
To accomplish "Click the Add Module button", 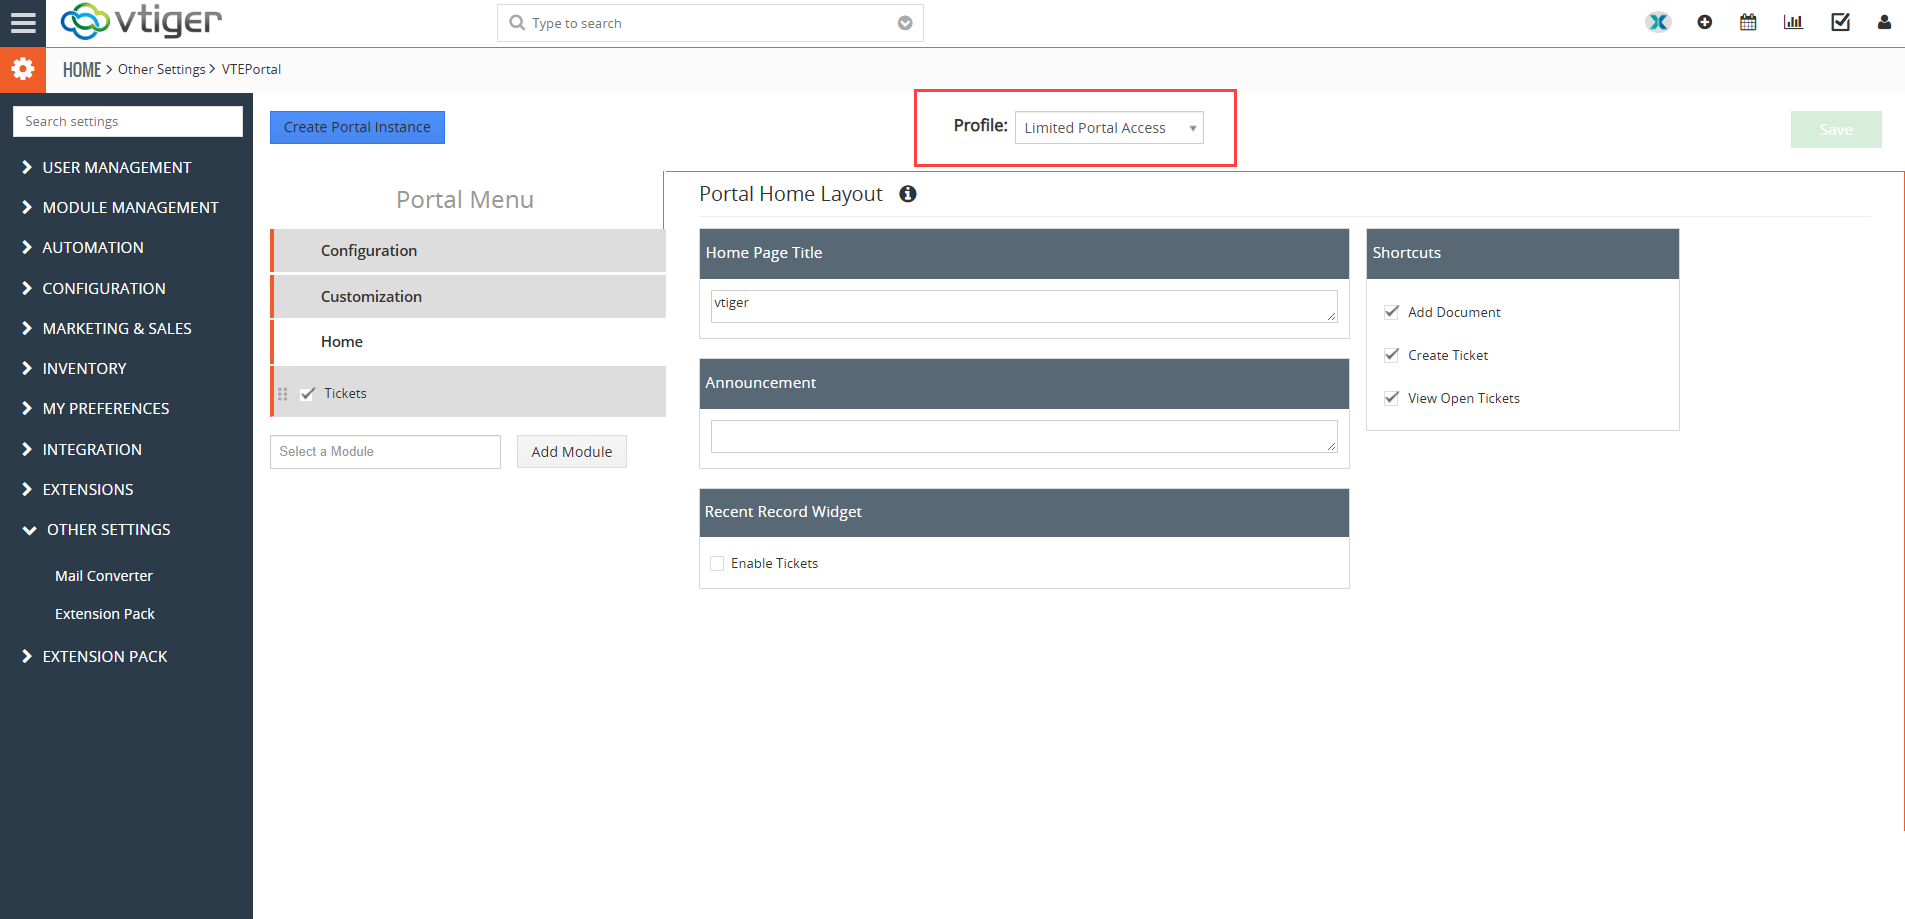I will [572, 452].
